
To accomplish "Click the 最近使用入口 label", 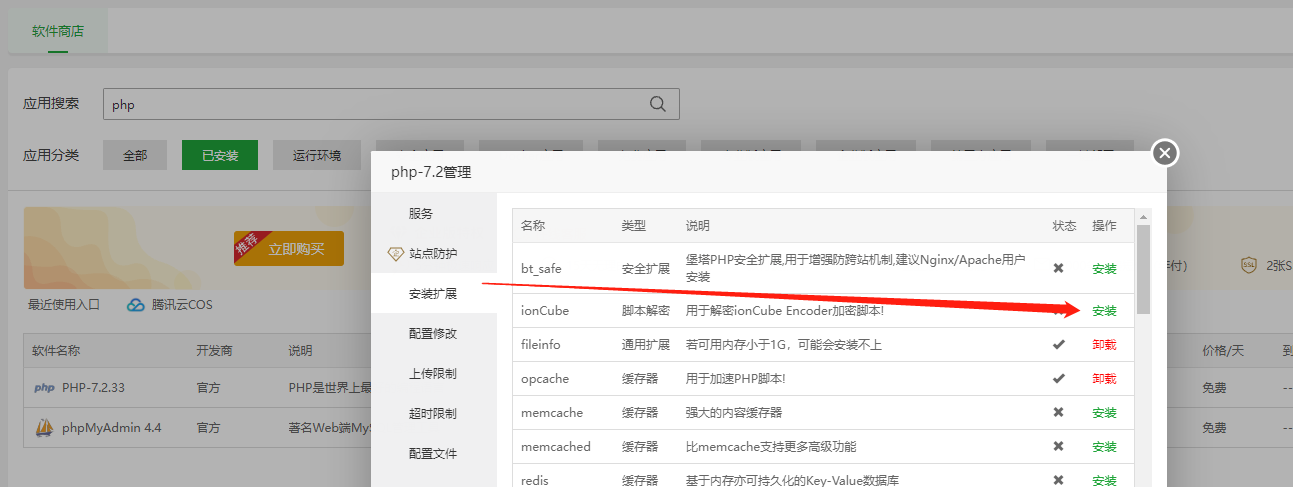I will click(x=64, y=305).
